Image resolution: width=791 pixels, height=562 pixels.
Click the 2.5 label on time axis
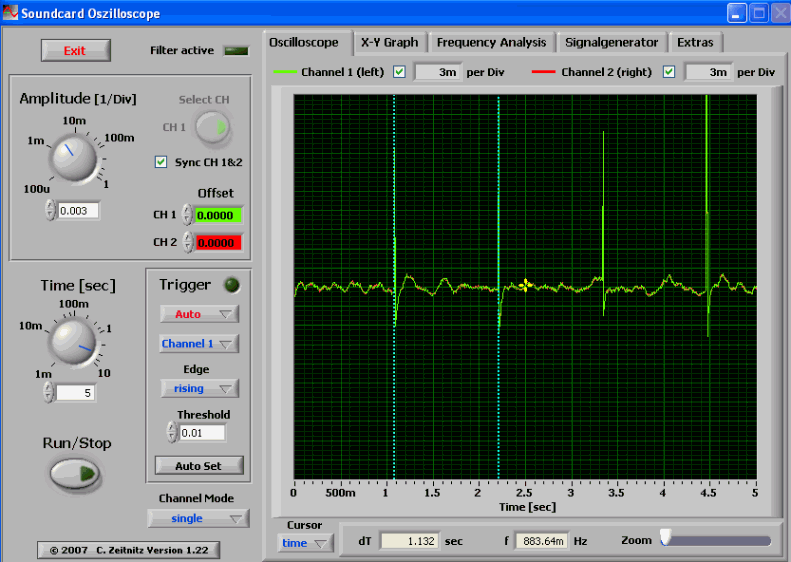[524, 493]
